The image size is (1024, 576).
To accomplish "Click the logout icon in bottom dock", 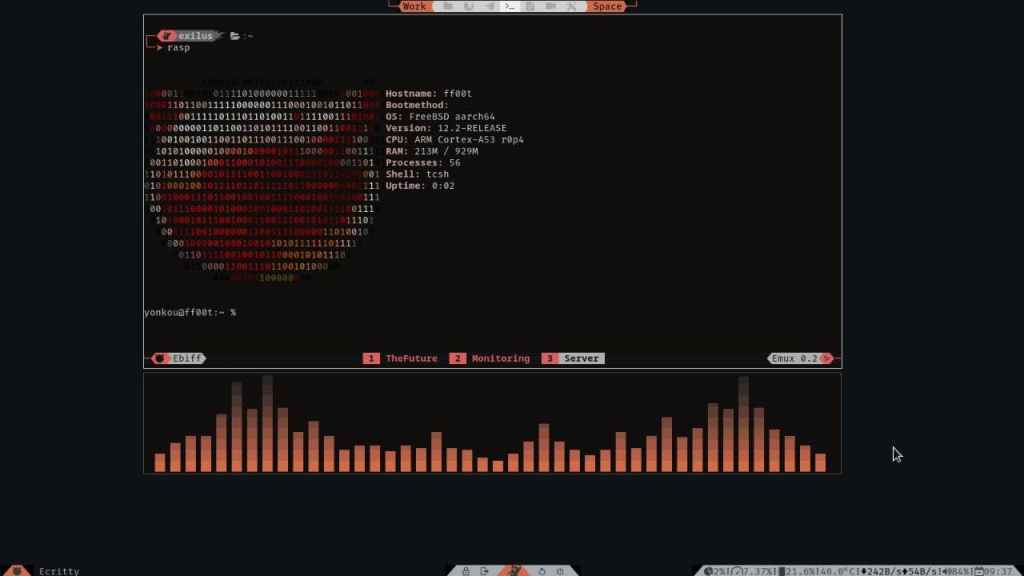I will tap(485, 570).
